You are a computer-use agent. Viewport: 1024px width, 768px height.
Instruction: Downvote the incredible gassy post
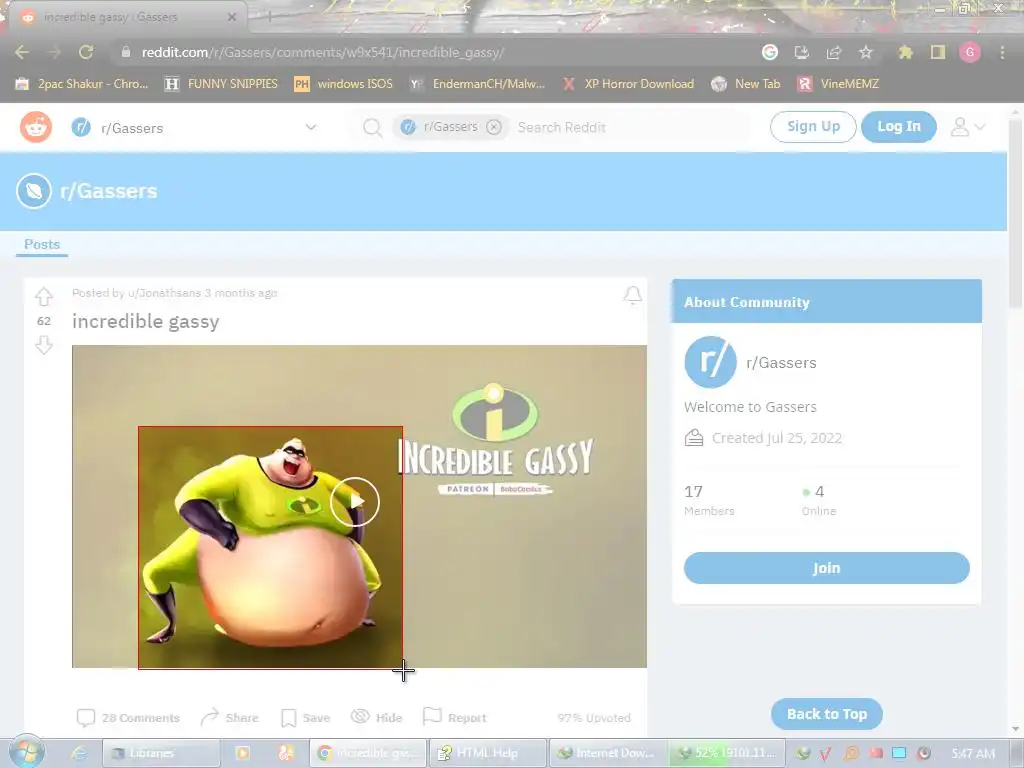44,345
